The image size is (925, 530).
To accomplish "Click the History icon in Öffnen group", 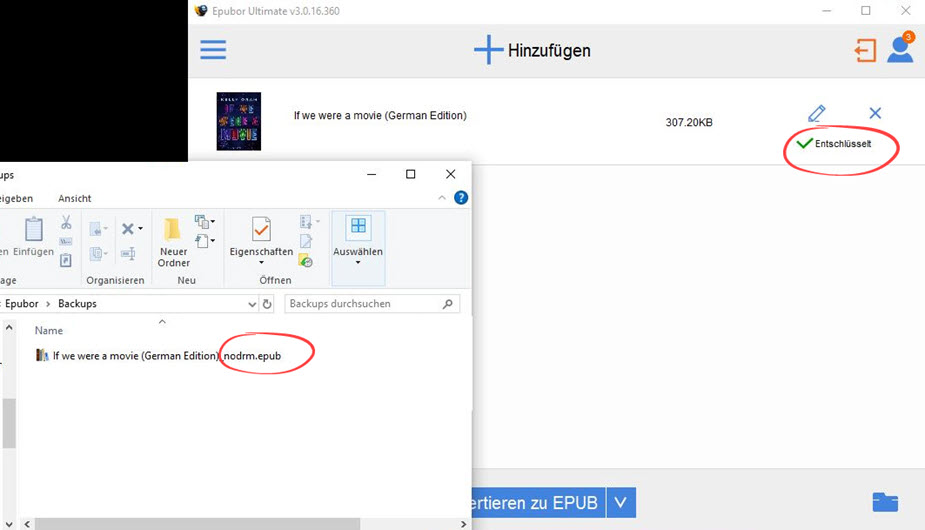I will (x=306, y=260).
